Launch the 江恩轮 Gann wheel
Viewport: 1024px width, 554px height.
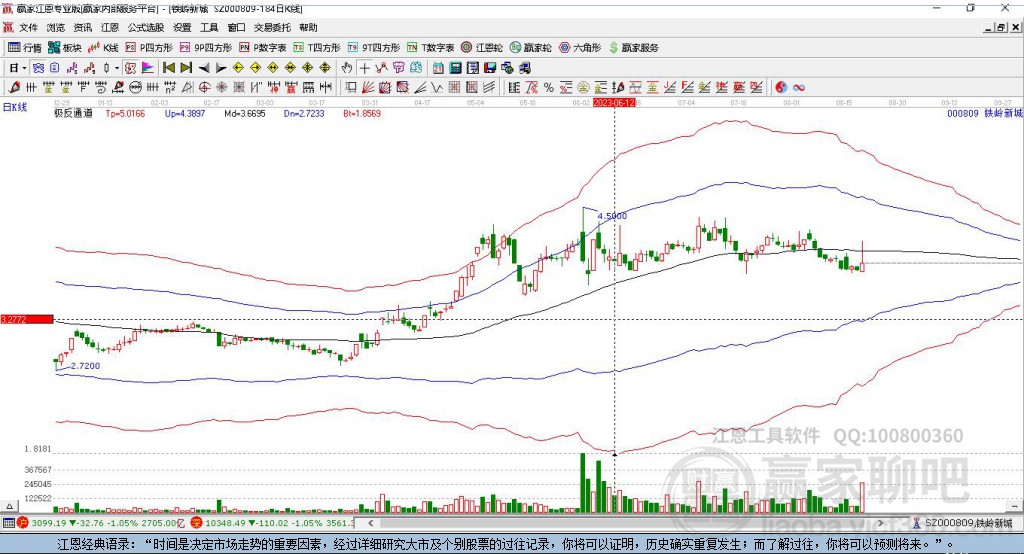coord(482,48)
